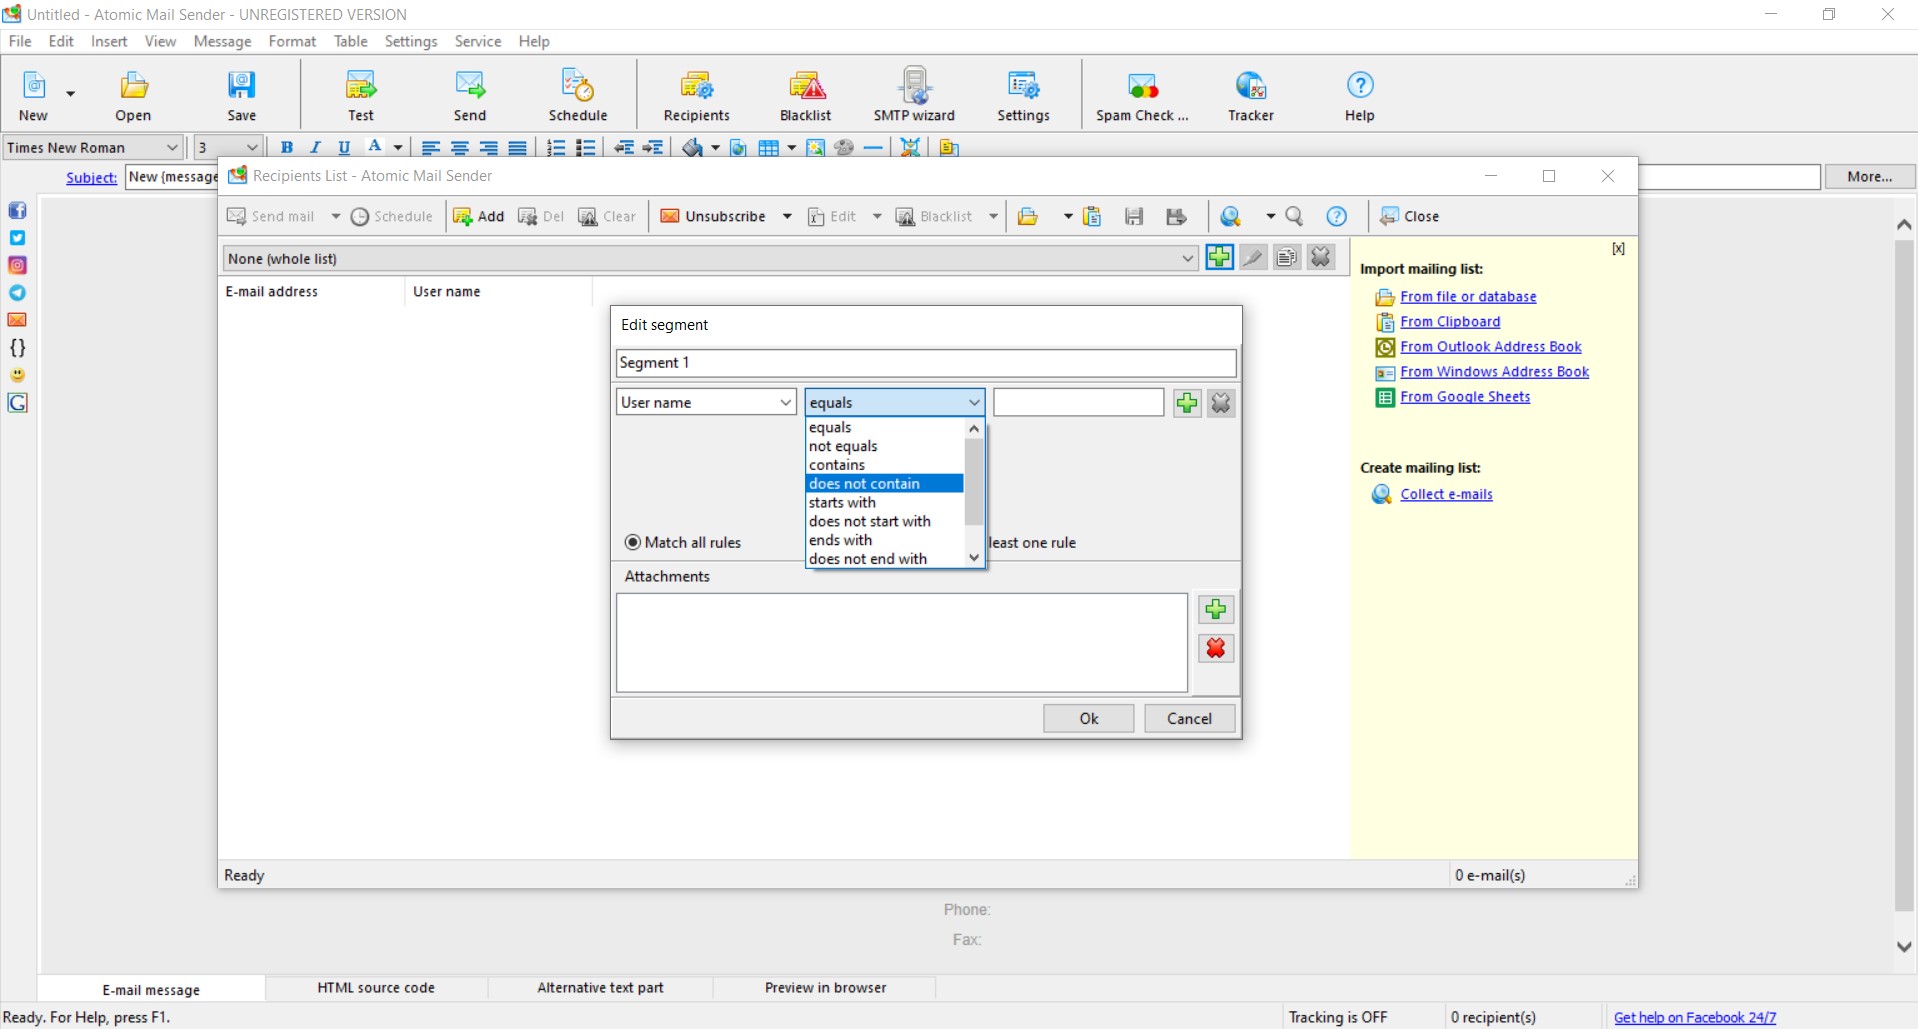Expand the New button dropdown arrow
Screen dimensions: 1918x1029
[x=70, y=94]
